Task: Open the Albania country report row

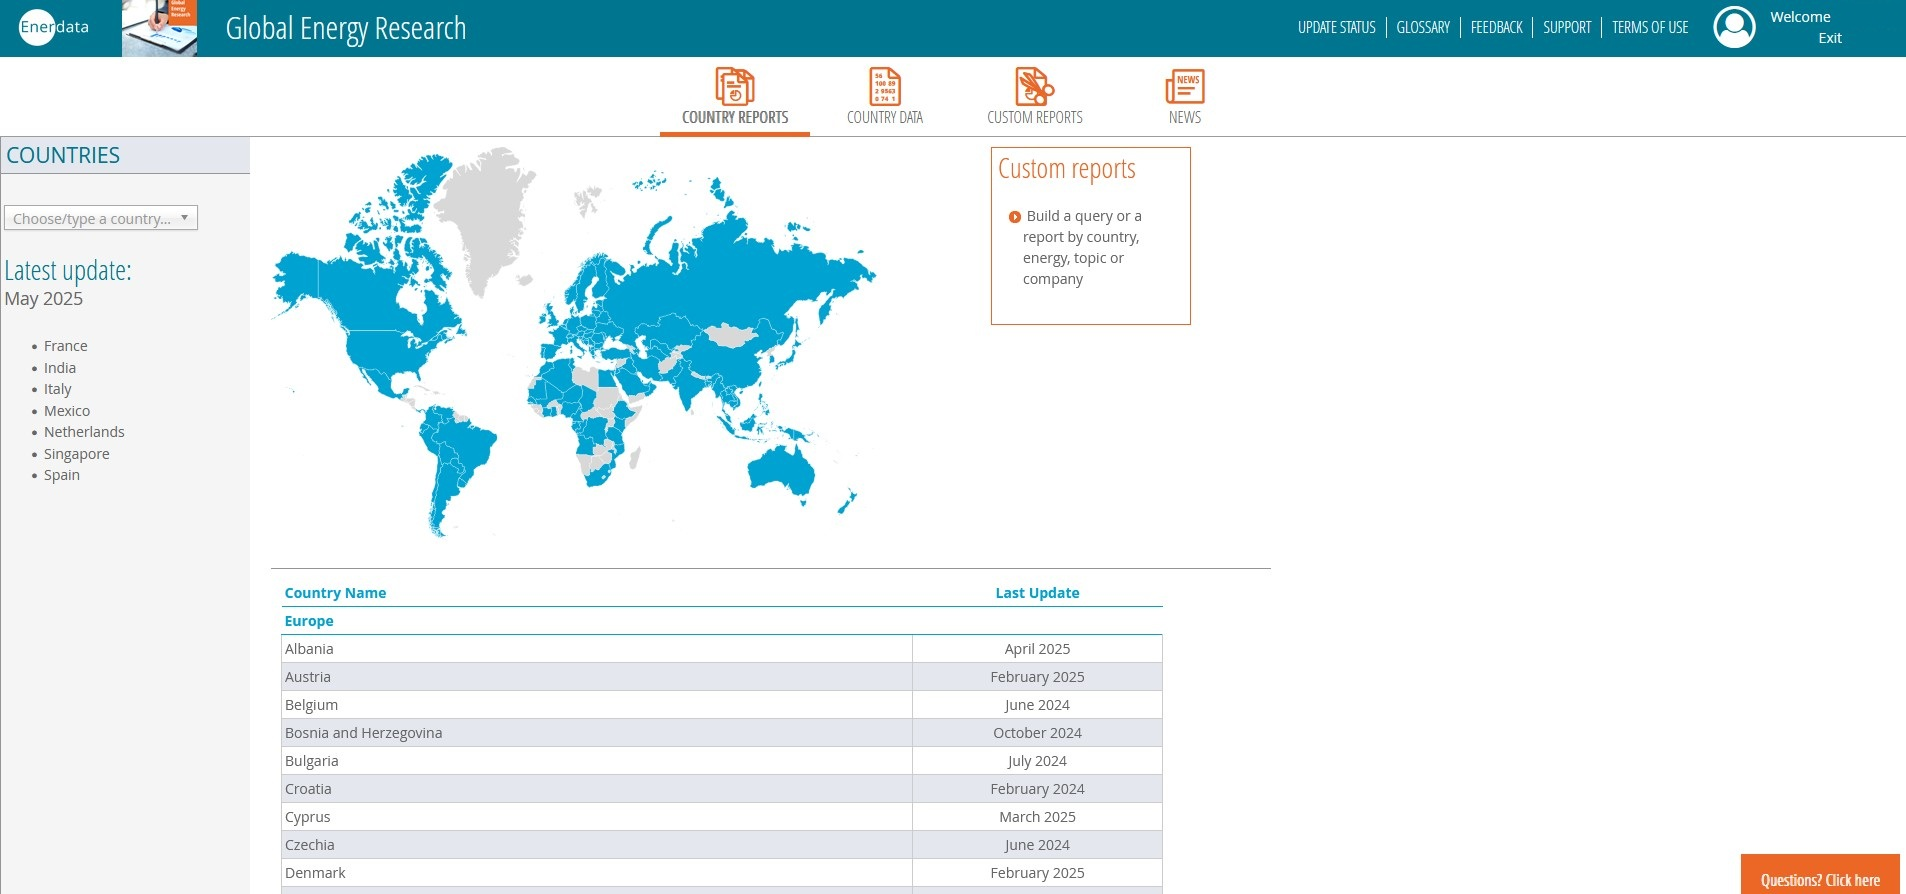Action: pos(310,649)
